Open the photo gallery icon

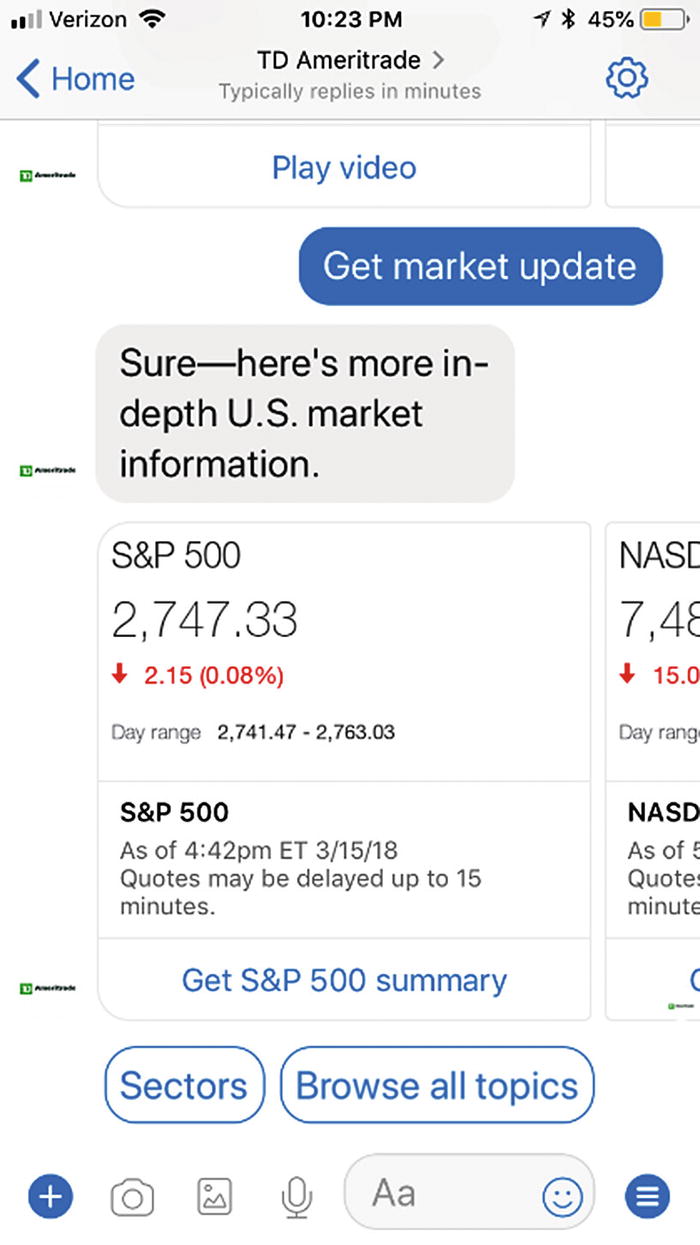point(214,1196)
